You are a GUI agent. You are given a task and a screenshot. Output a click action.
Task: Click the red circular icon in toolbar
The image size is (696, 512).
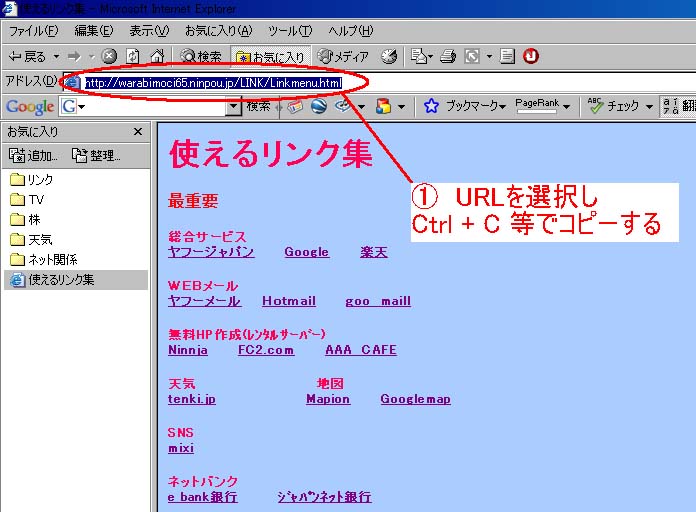tap(531, 56)
